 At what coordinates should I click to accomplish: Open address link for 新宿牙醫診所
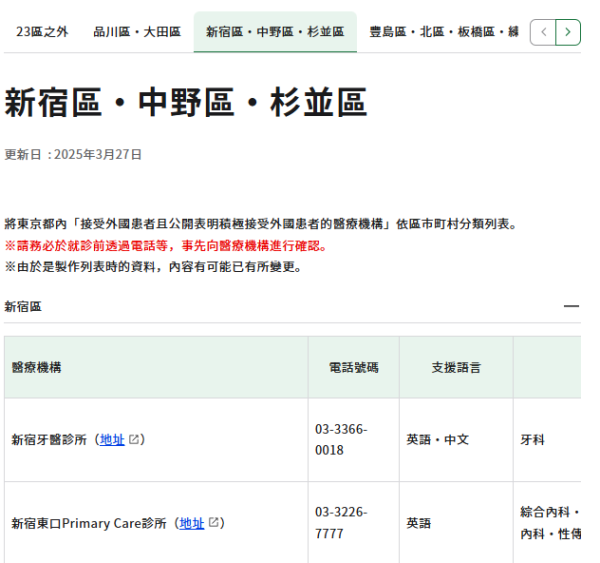(112, 439)
